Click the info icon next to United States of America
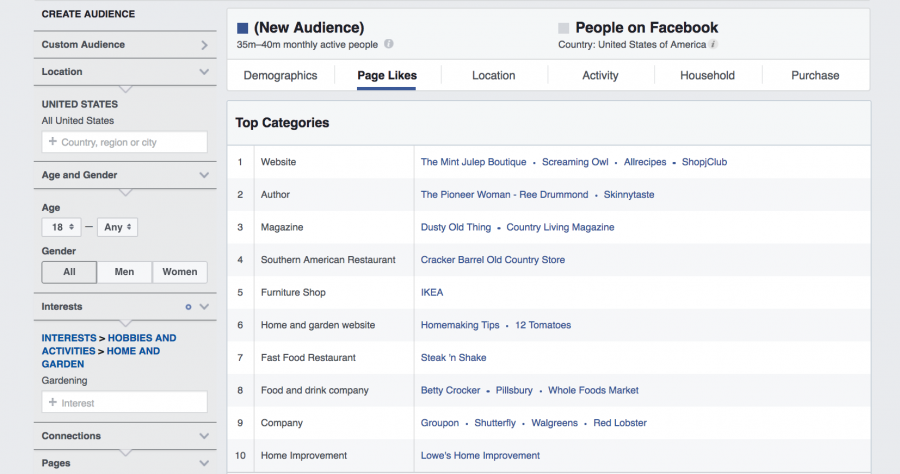The height and width of the screenshot is (474, 900). pyautogui.click(x=713, y=44)
